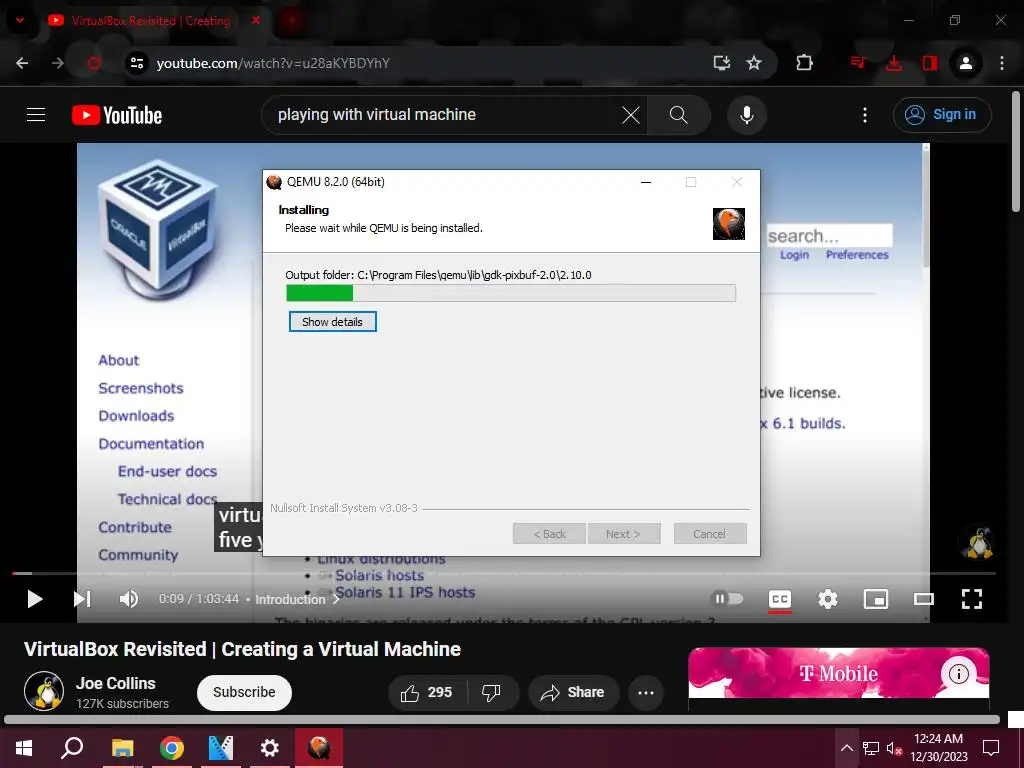
Task: Open more actions ellipsis under video
Action: [x=646, y=692]
